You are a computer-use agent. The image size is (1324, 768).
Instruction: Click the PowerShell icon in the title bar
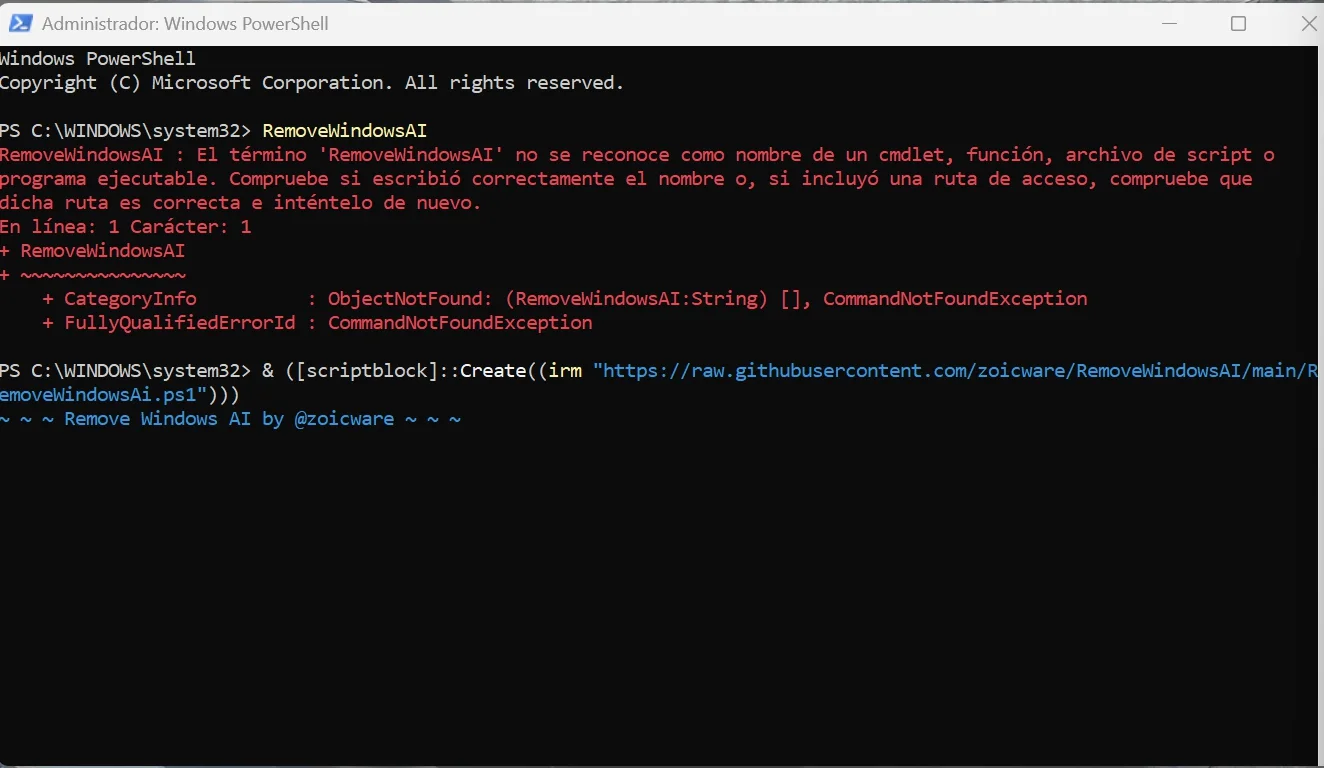coord(21,23)
